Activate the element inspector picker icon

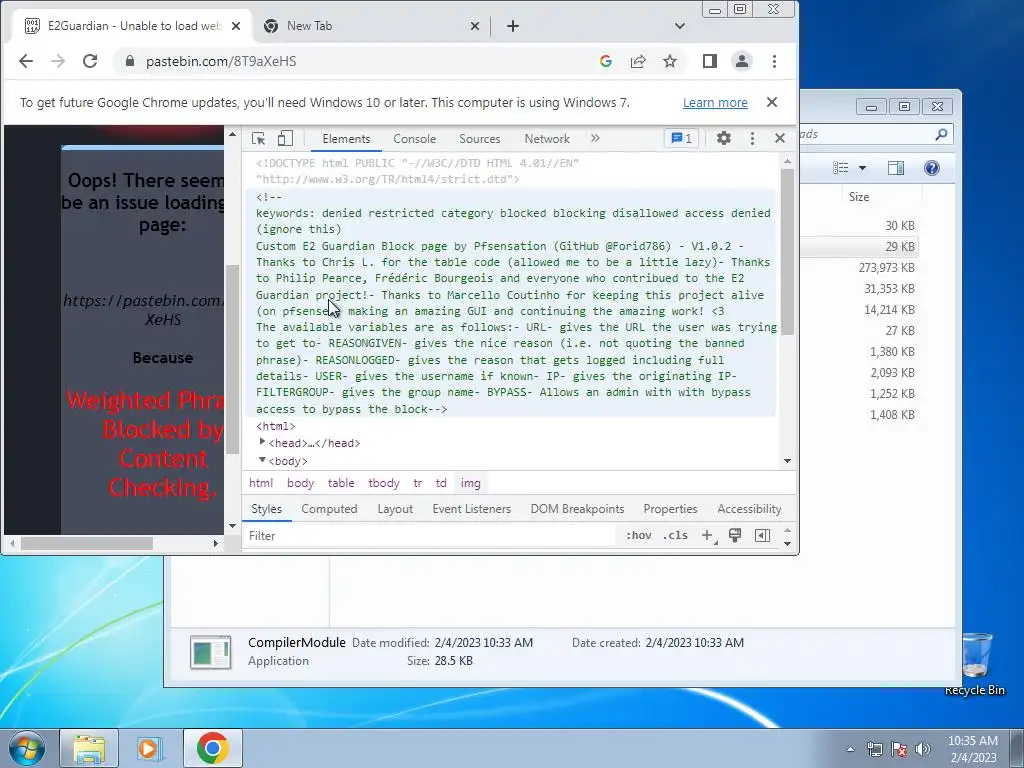pos(259,138)
